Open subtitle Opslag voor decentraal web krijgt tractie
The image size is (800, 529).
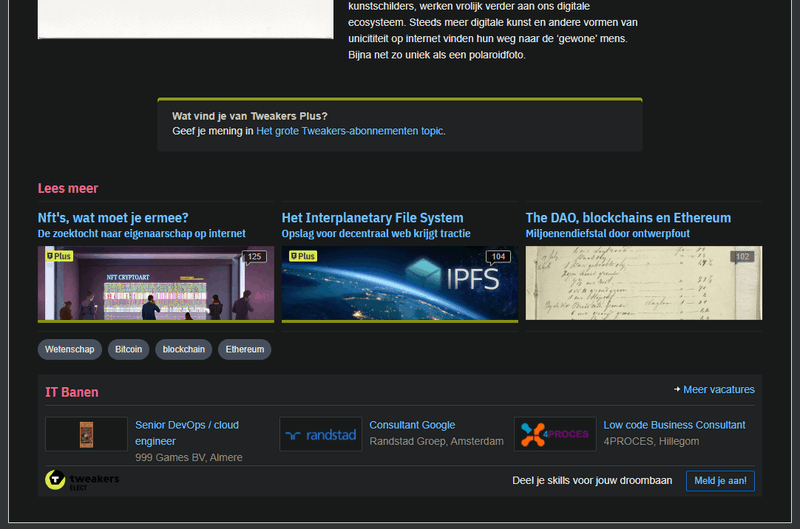pyautogui.click(x=376, y=234)
